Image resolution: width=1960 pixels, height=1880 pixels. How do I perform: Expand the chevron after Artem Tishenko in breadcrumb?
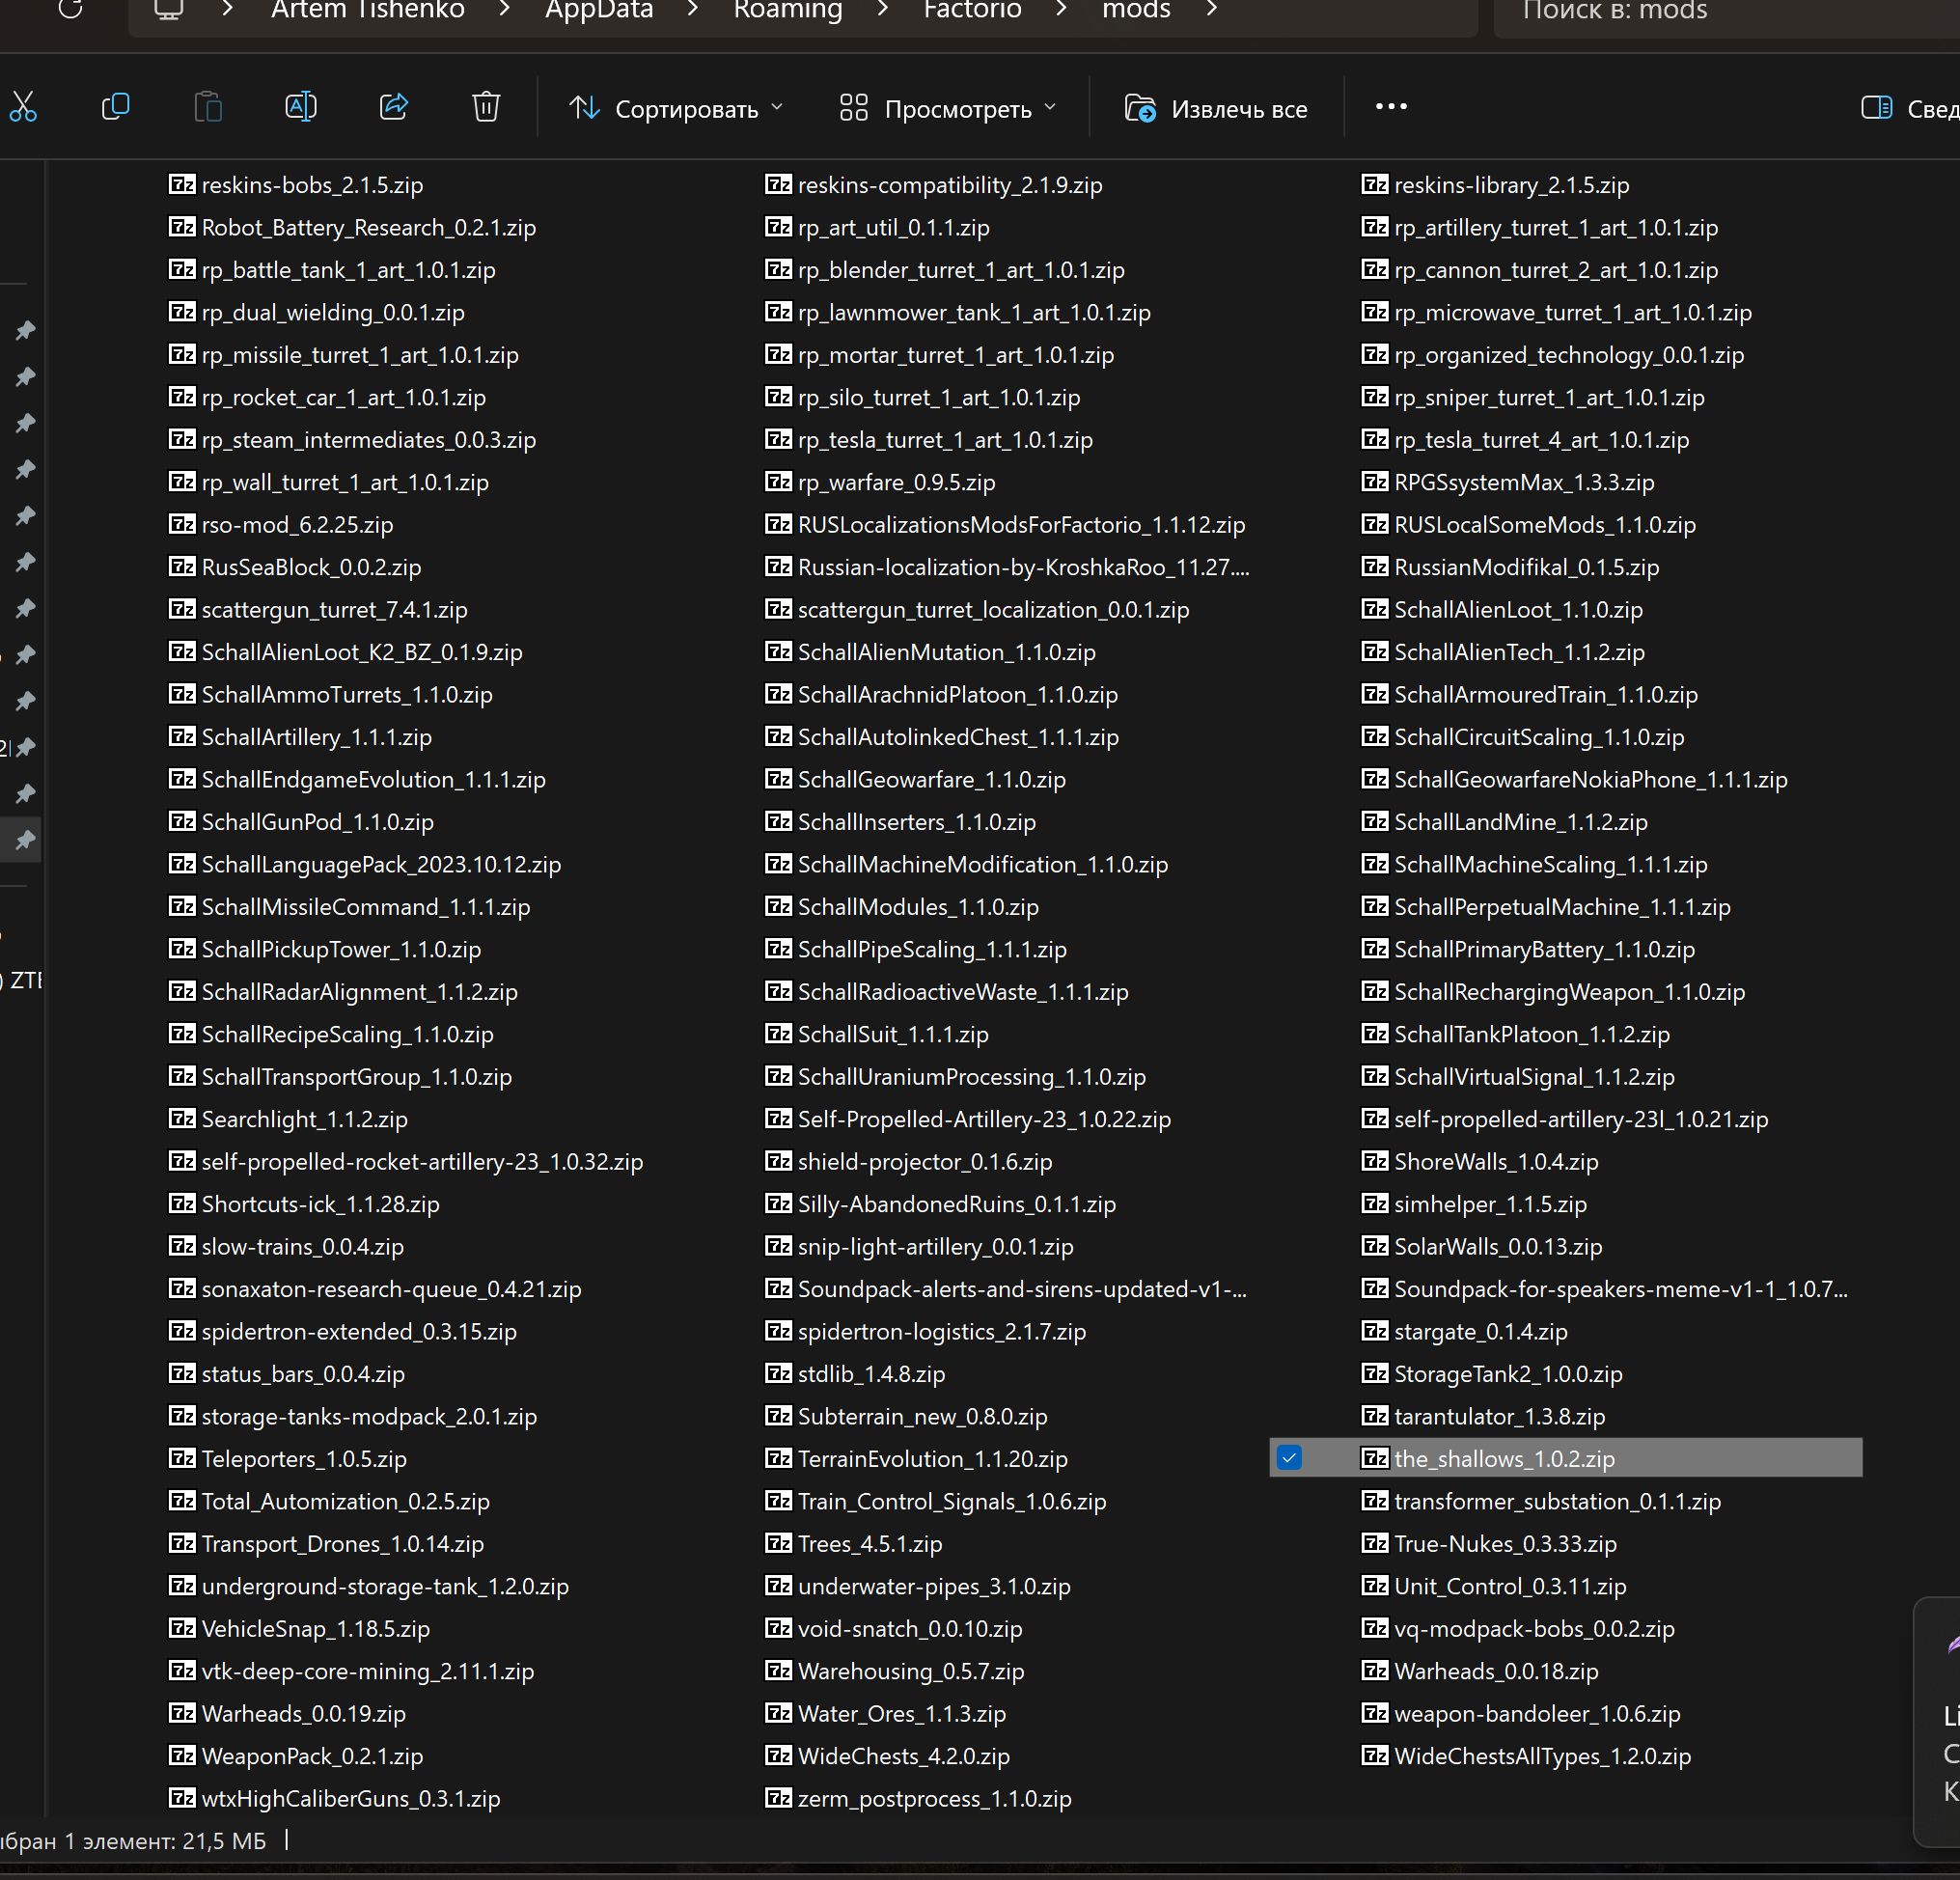(505, 10)
